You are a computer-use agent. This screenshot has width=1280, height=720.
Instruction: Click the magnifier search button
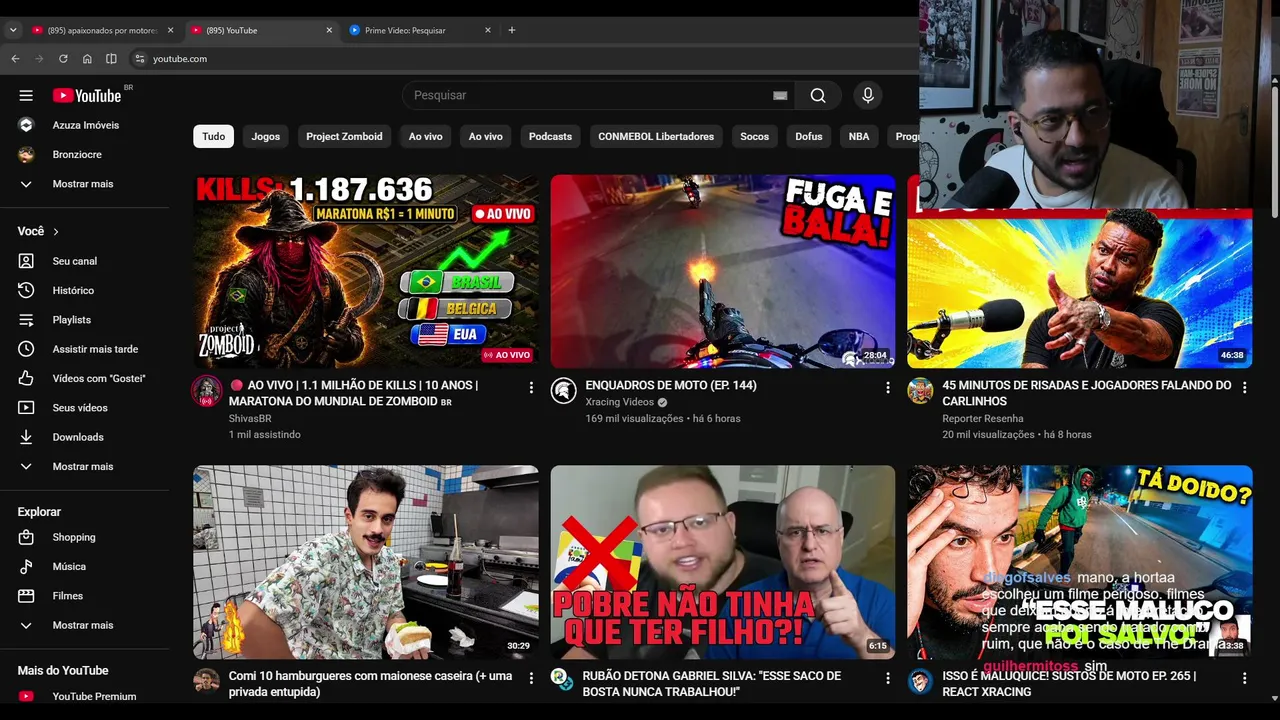click(x=818, y=95)
